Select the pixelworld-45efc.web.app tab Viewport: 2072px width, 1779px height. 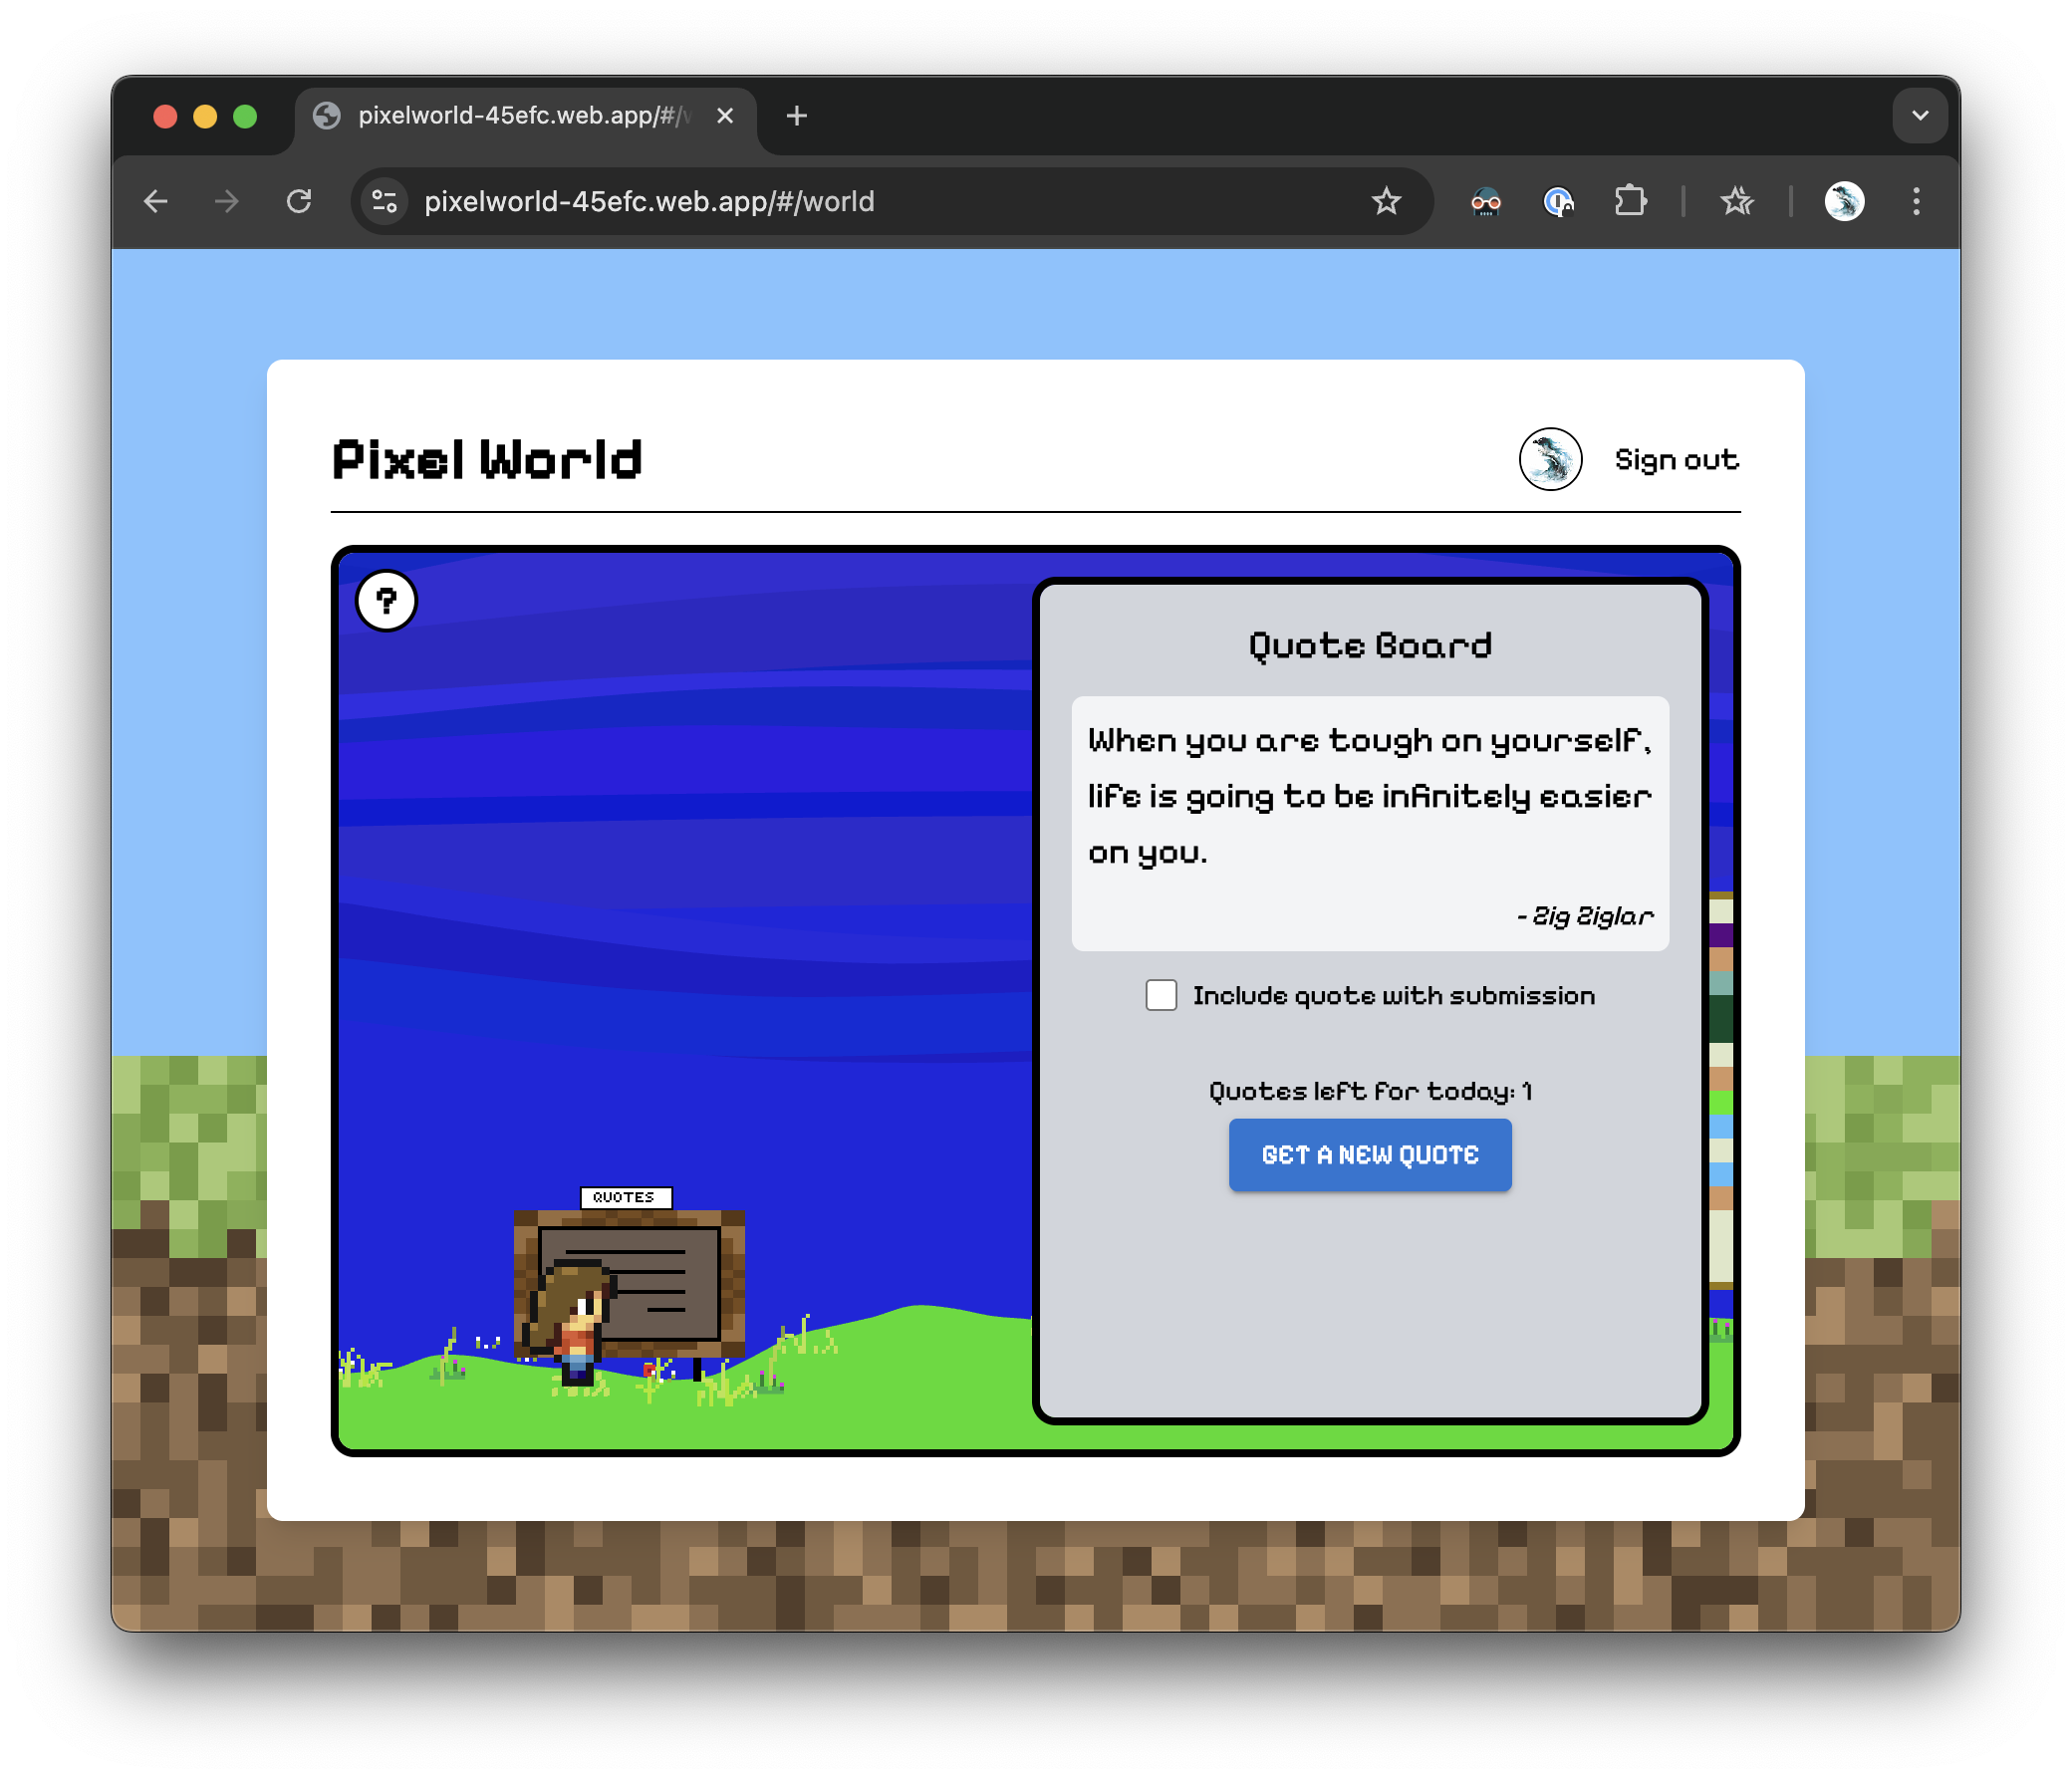pyautogui.click(x=520, y=116)
